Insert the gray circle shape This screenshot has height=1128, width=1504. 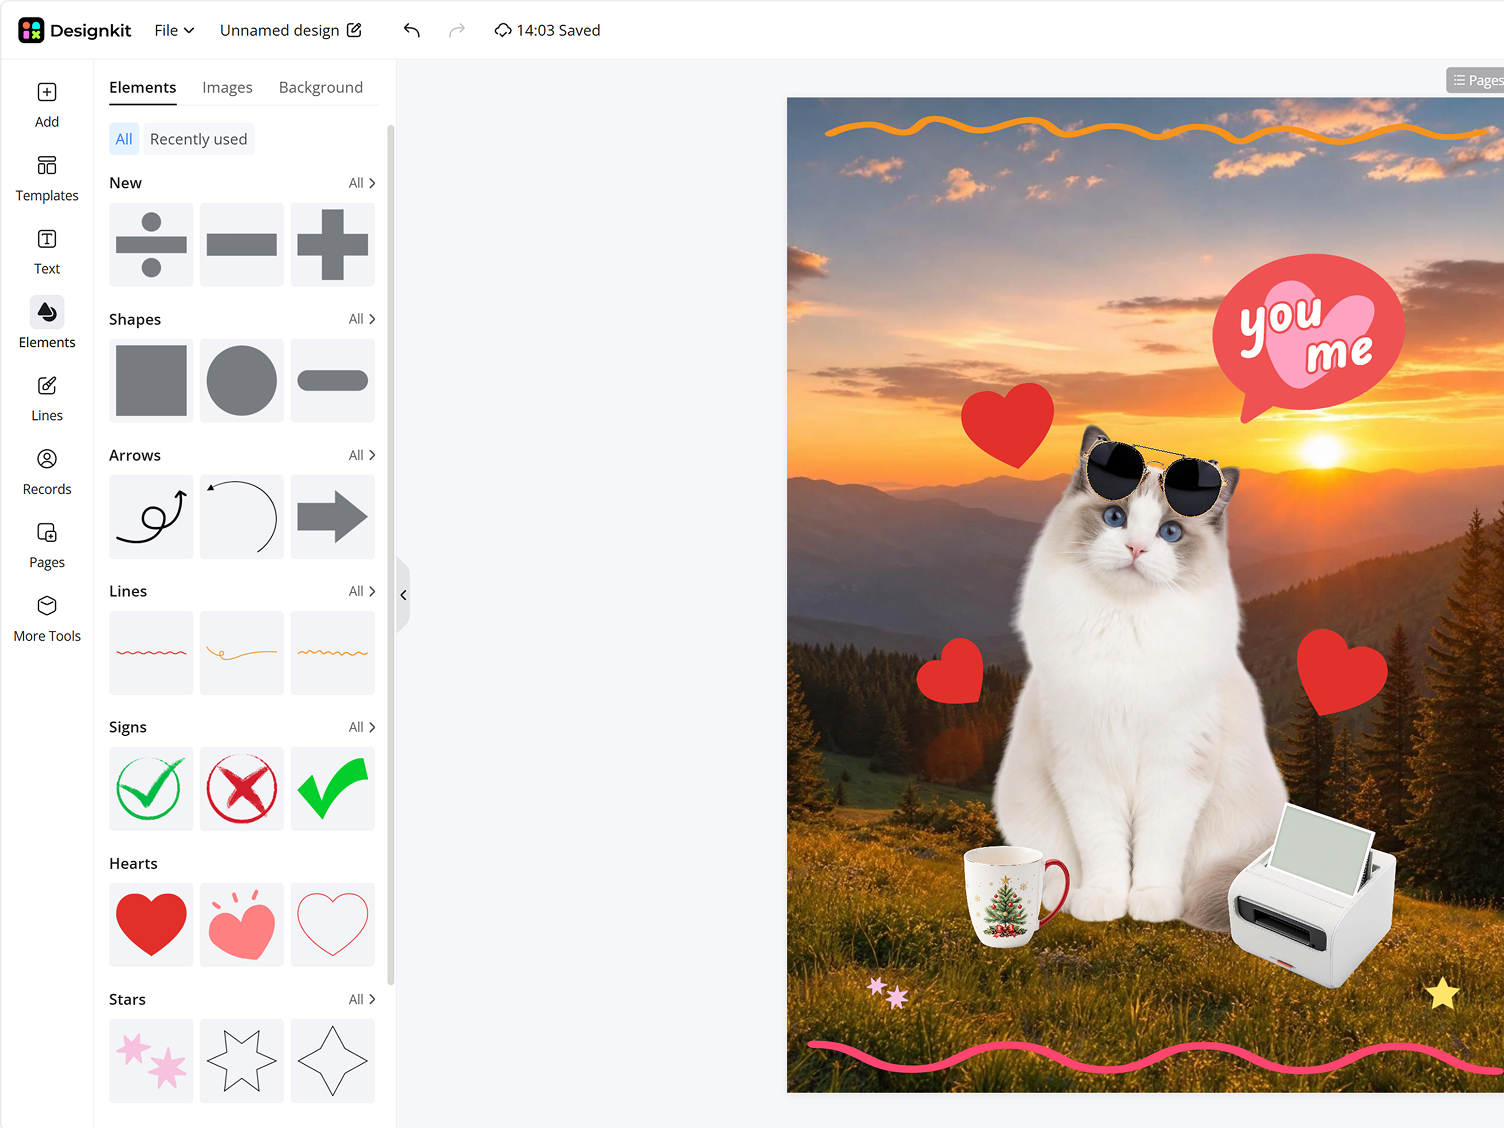[242, 381]
